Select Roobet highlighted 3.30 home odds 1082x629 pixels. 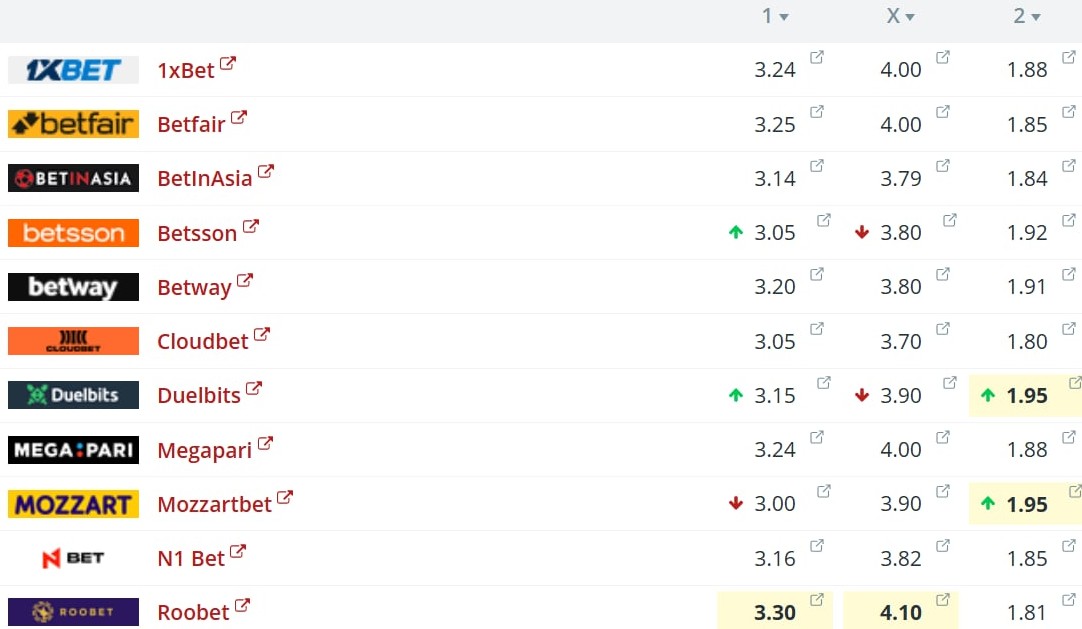(775, 610)
